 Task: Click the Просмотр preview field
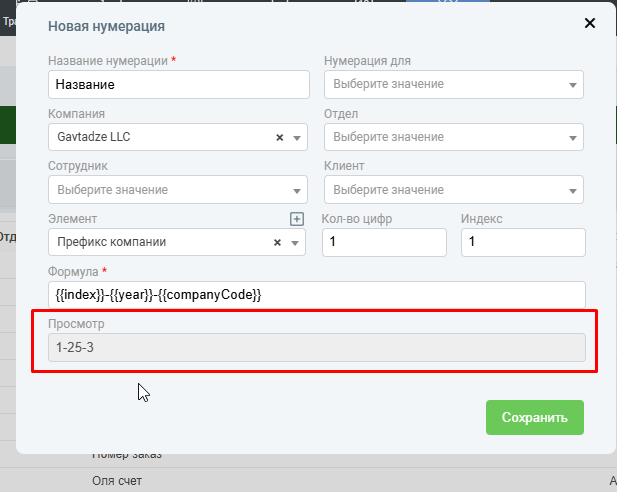[315, 347]
